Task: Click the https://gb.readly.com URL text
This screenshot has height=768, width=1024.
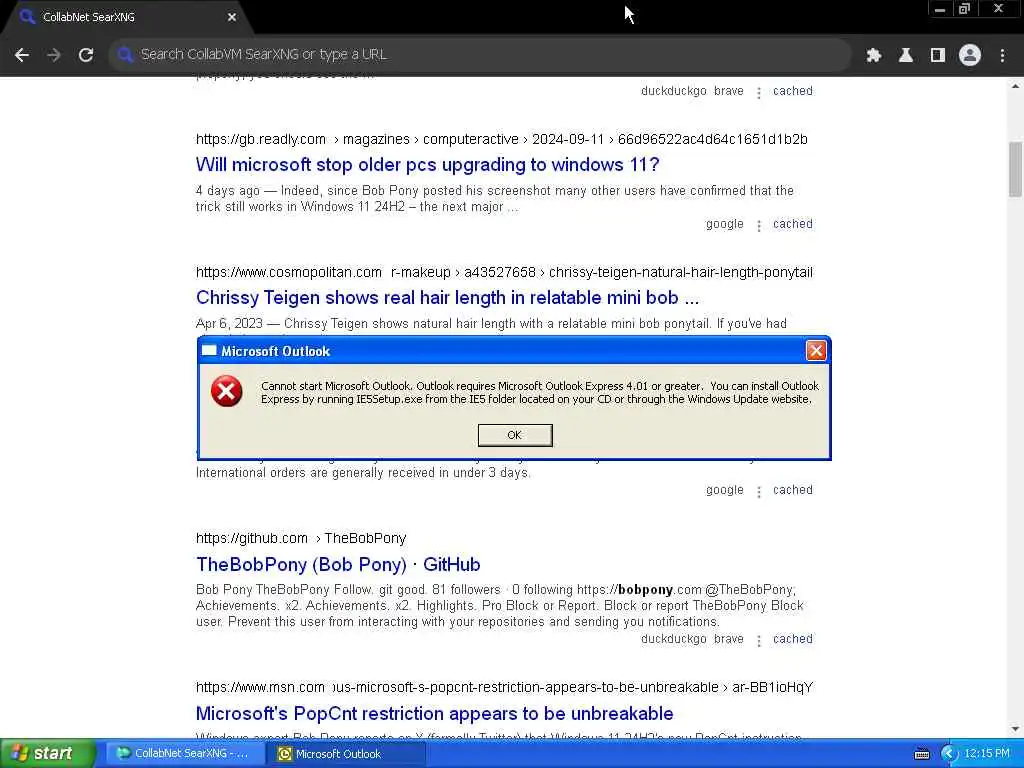Action: click(261, 139)
